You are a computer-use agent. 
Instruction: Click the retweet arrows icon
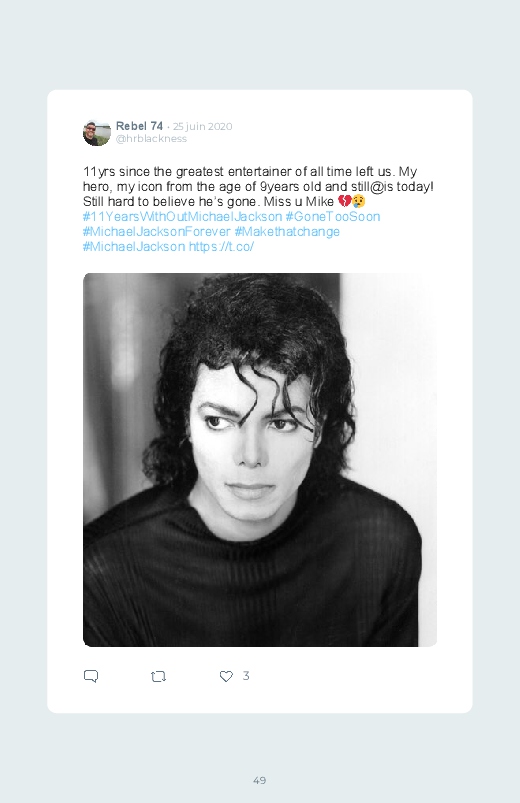(x=158, y=677)
